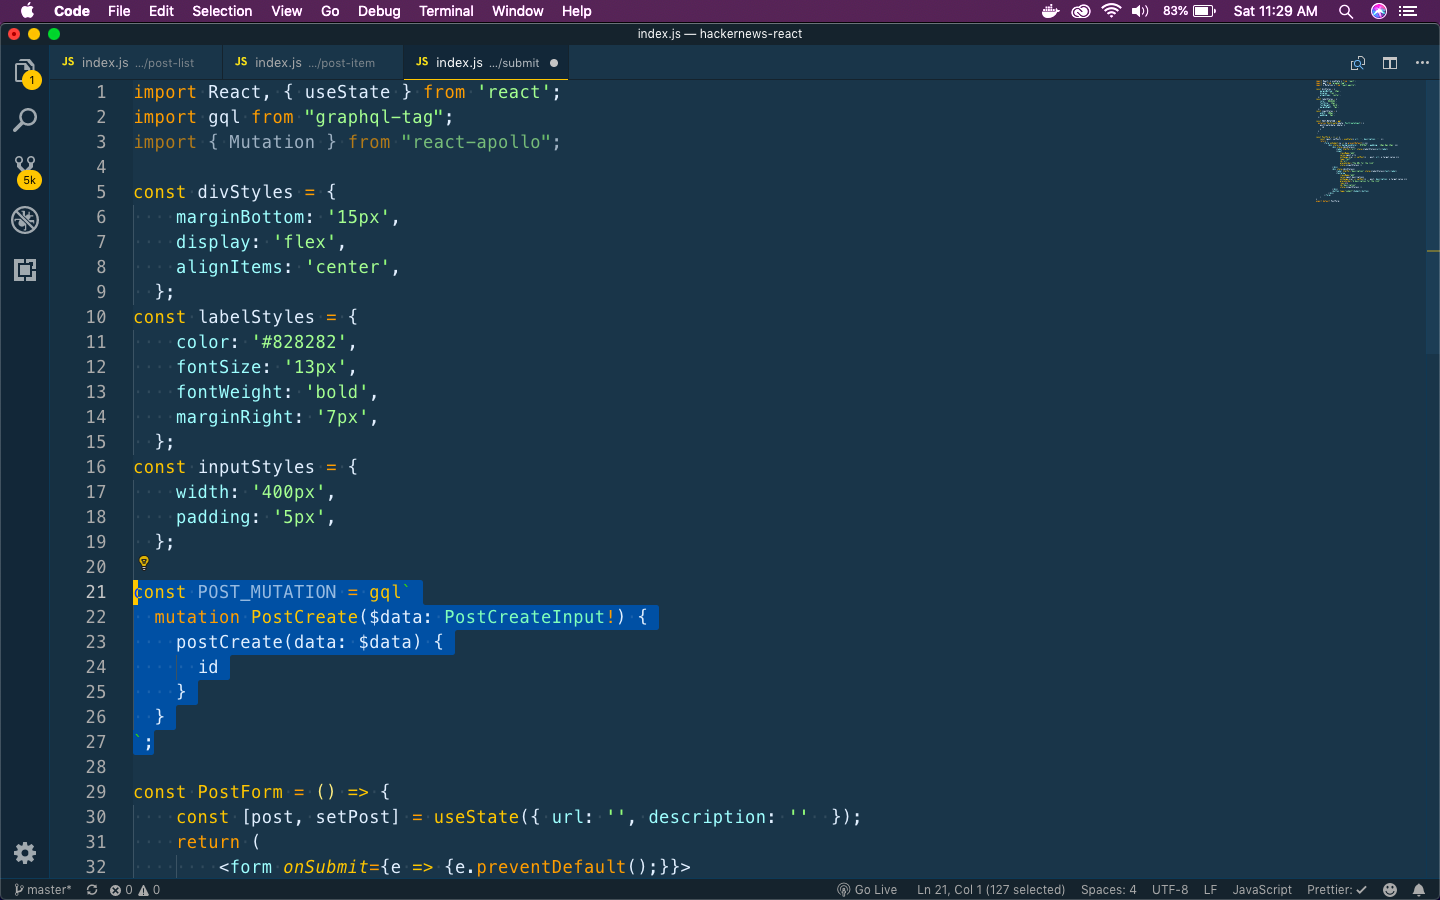Viewport: 1440px width, 900px height.
Task: Click the POST_MUTATION constant name
Action: (267, 592)
